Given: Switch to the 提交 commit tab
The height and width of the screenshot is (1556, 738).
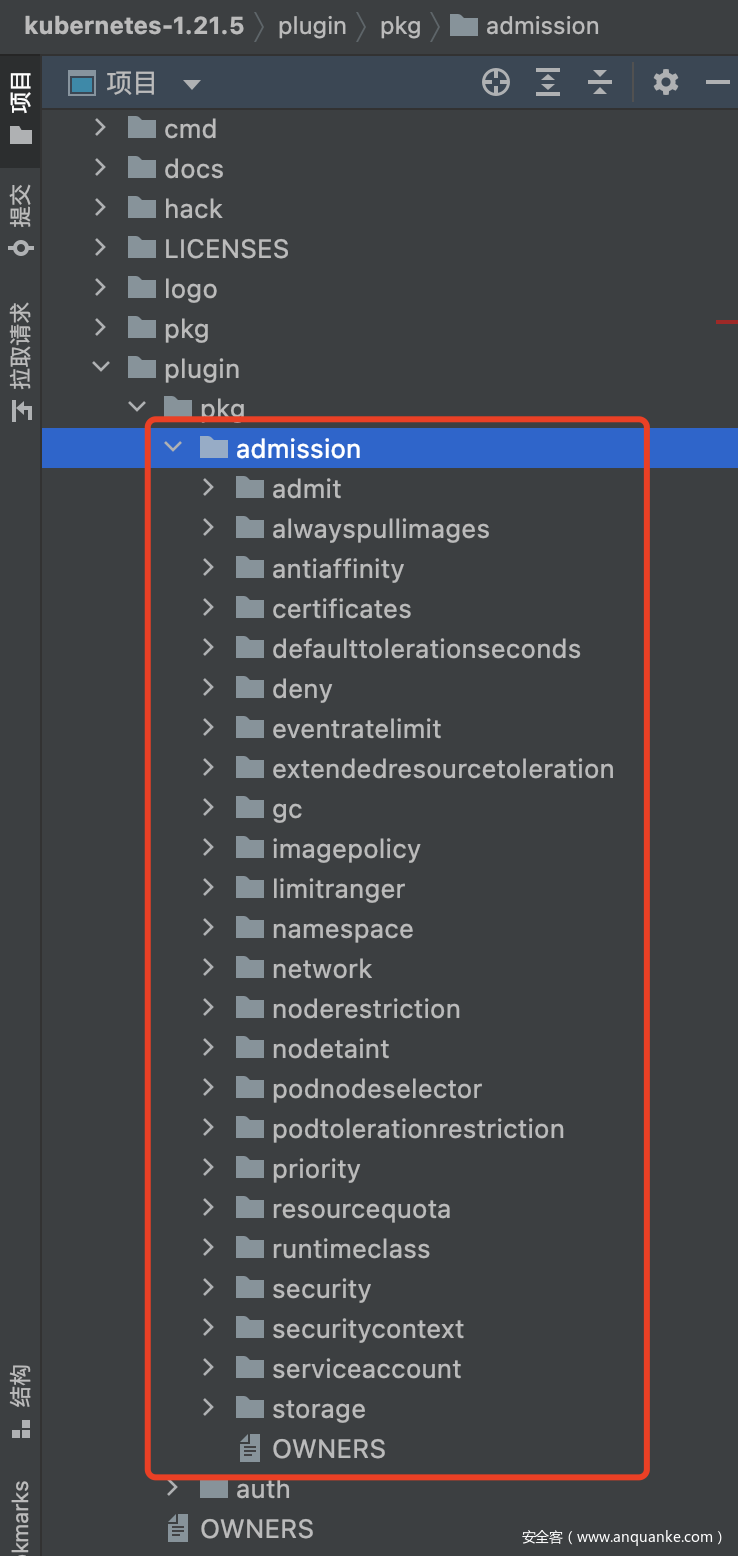Looking at the screenshot, I should [20, 218].
